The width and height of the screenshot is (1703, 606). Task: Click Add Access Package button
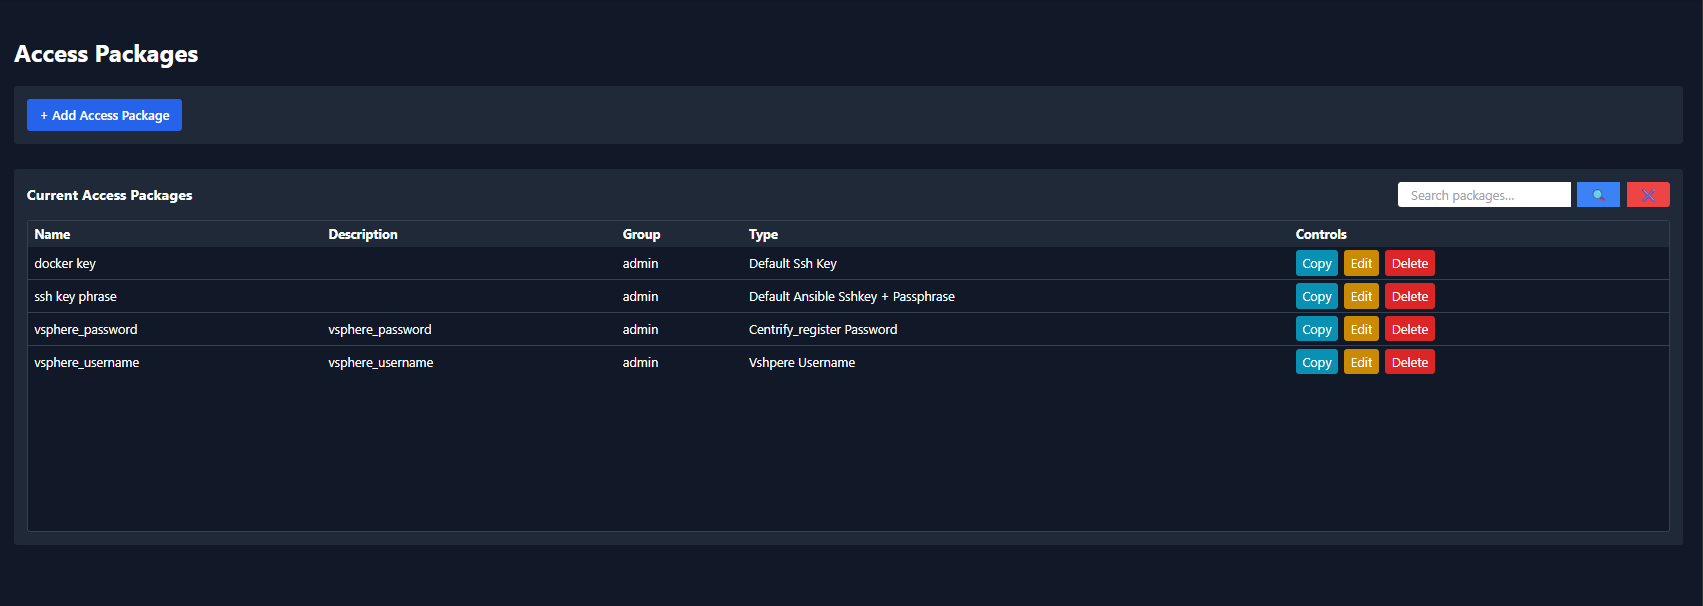104,115
